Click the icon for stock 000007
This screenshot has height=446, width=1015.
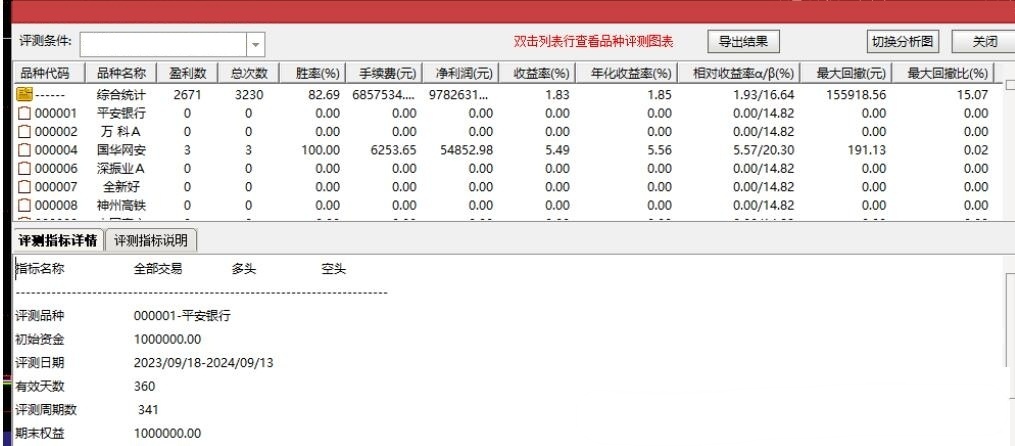tap(26, 184)
